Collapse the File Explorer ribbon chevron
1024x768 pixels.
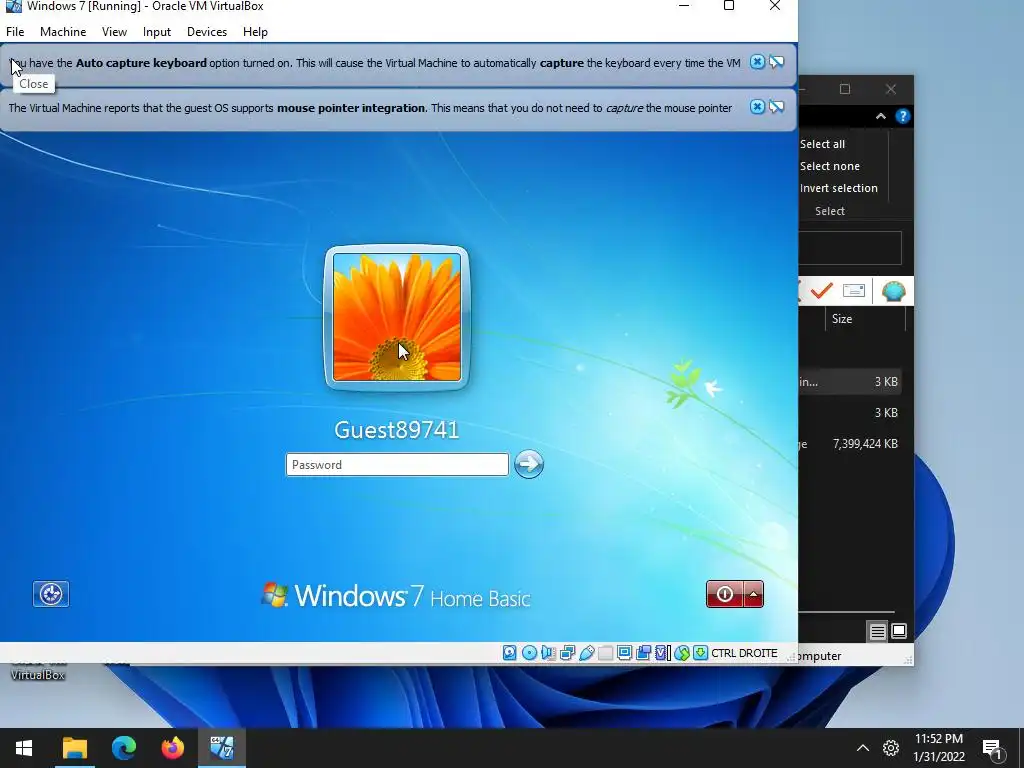881,116
